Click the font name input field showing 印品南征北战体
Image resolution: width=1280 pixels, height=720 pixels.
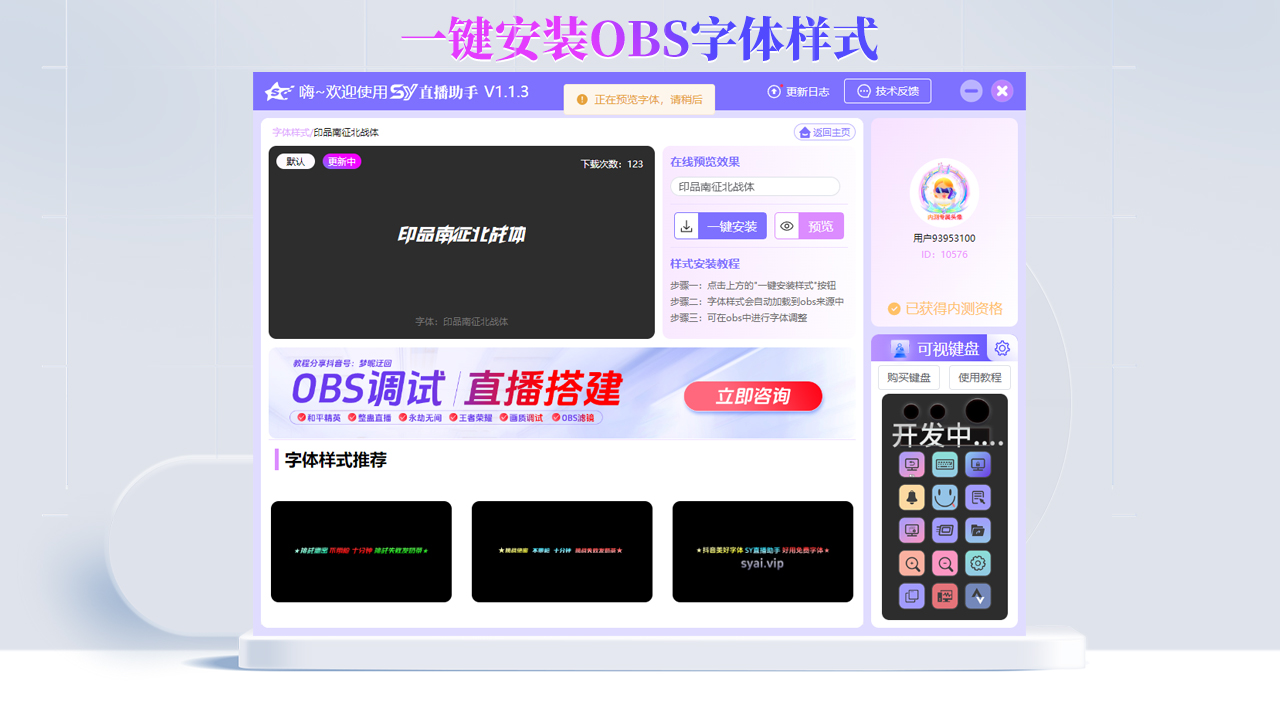click(755, 186)
